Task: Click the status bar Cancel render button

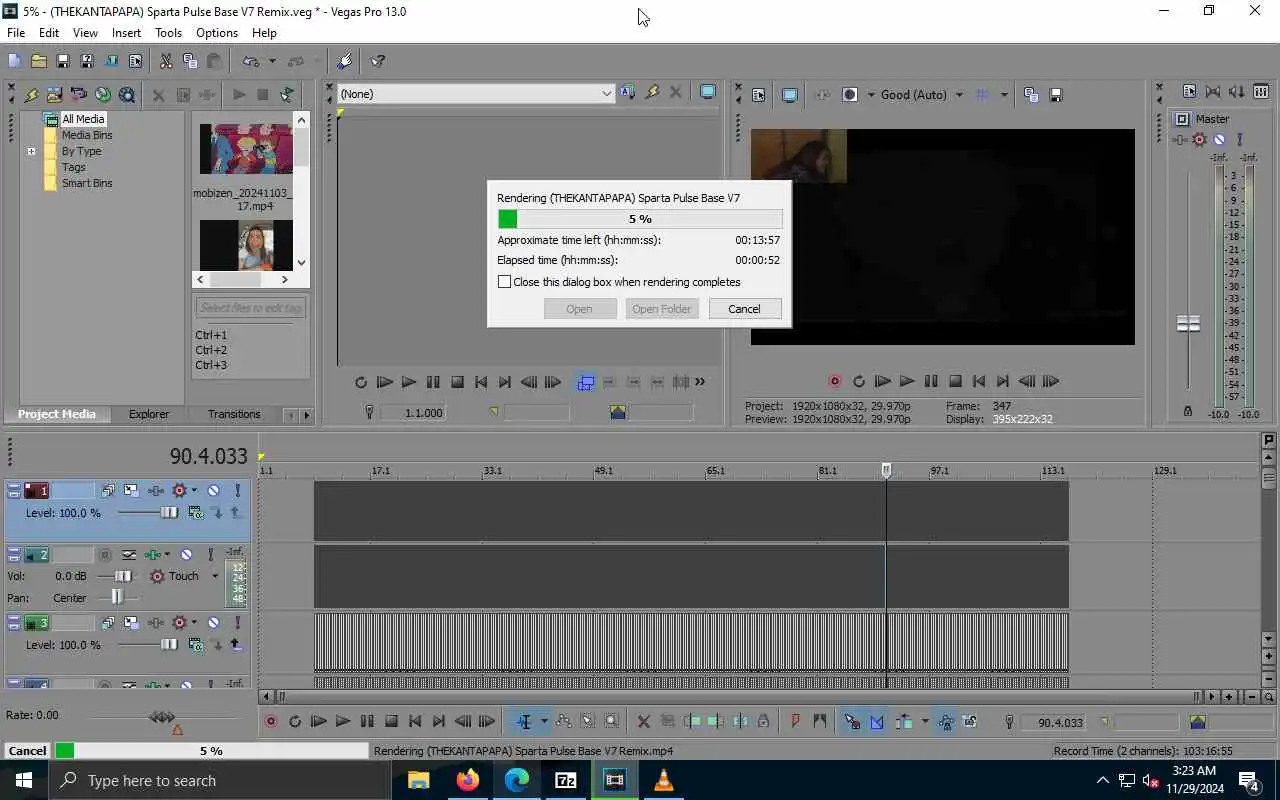Action: coord(27,751)
